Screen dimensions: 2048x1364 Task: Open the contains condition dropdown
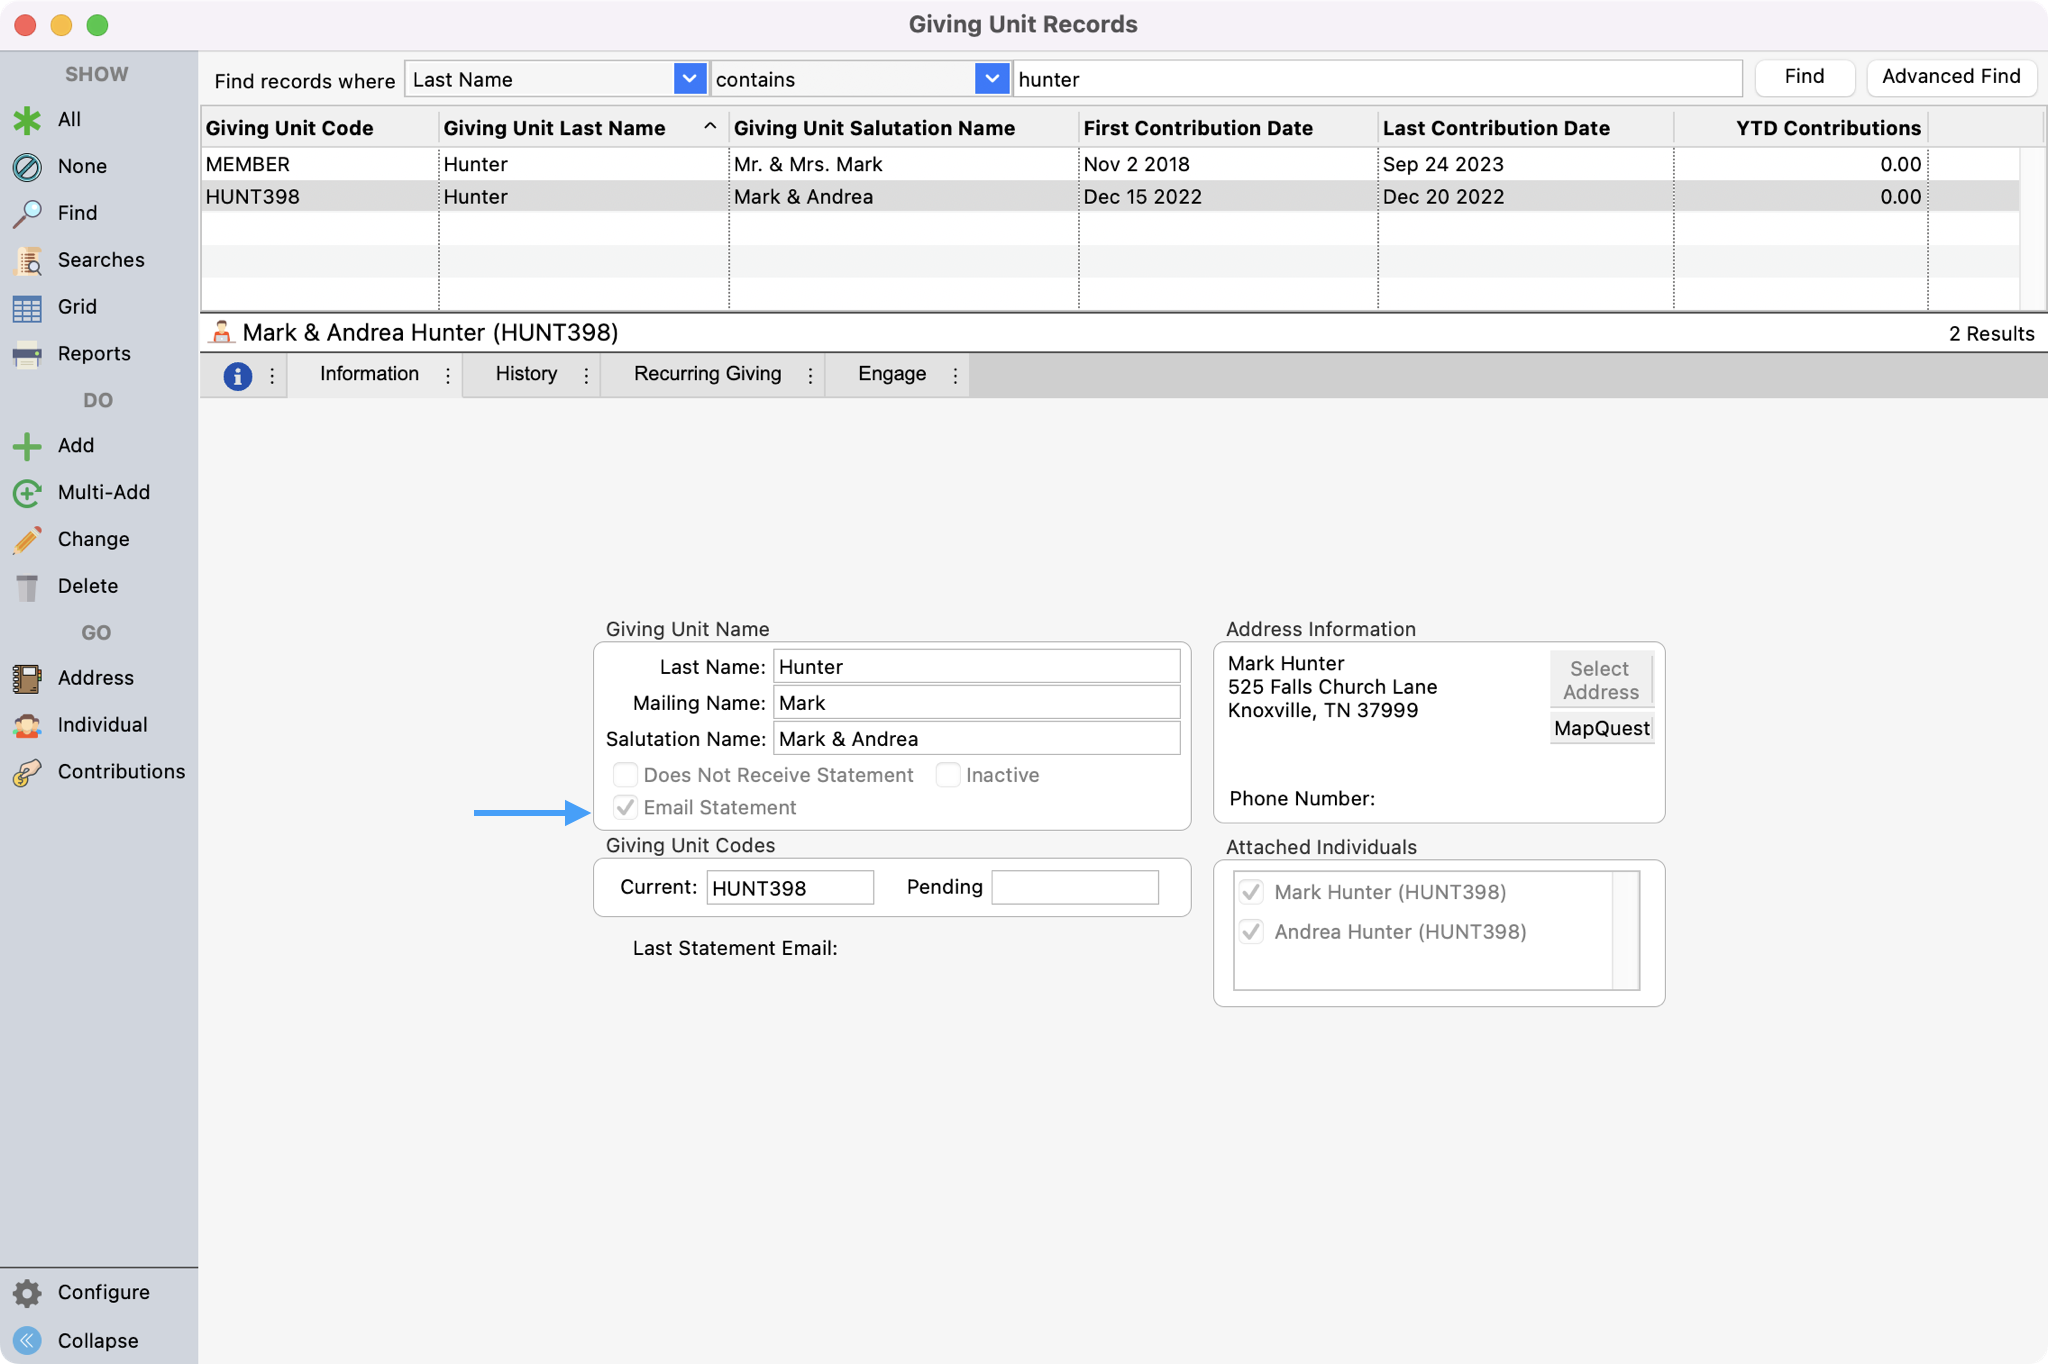990,79
